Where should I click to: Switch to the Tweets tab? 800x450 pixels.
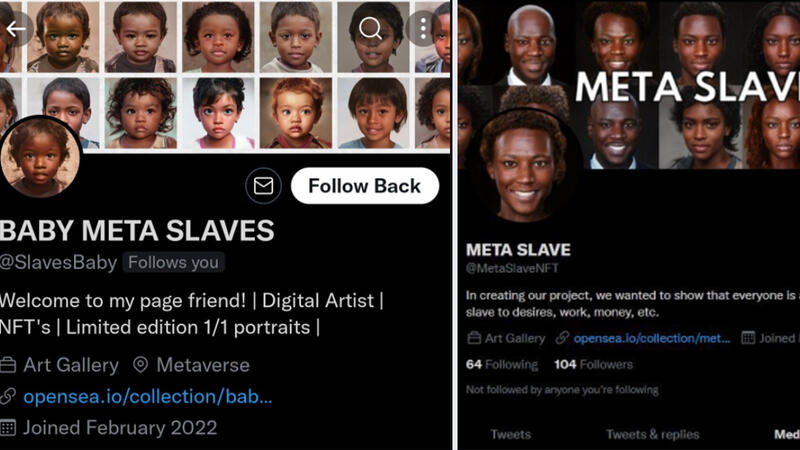511,434
